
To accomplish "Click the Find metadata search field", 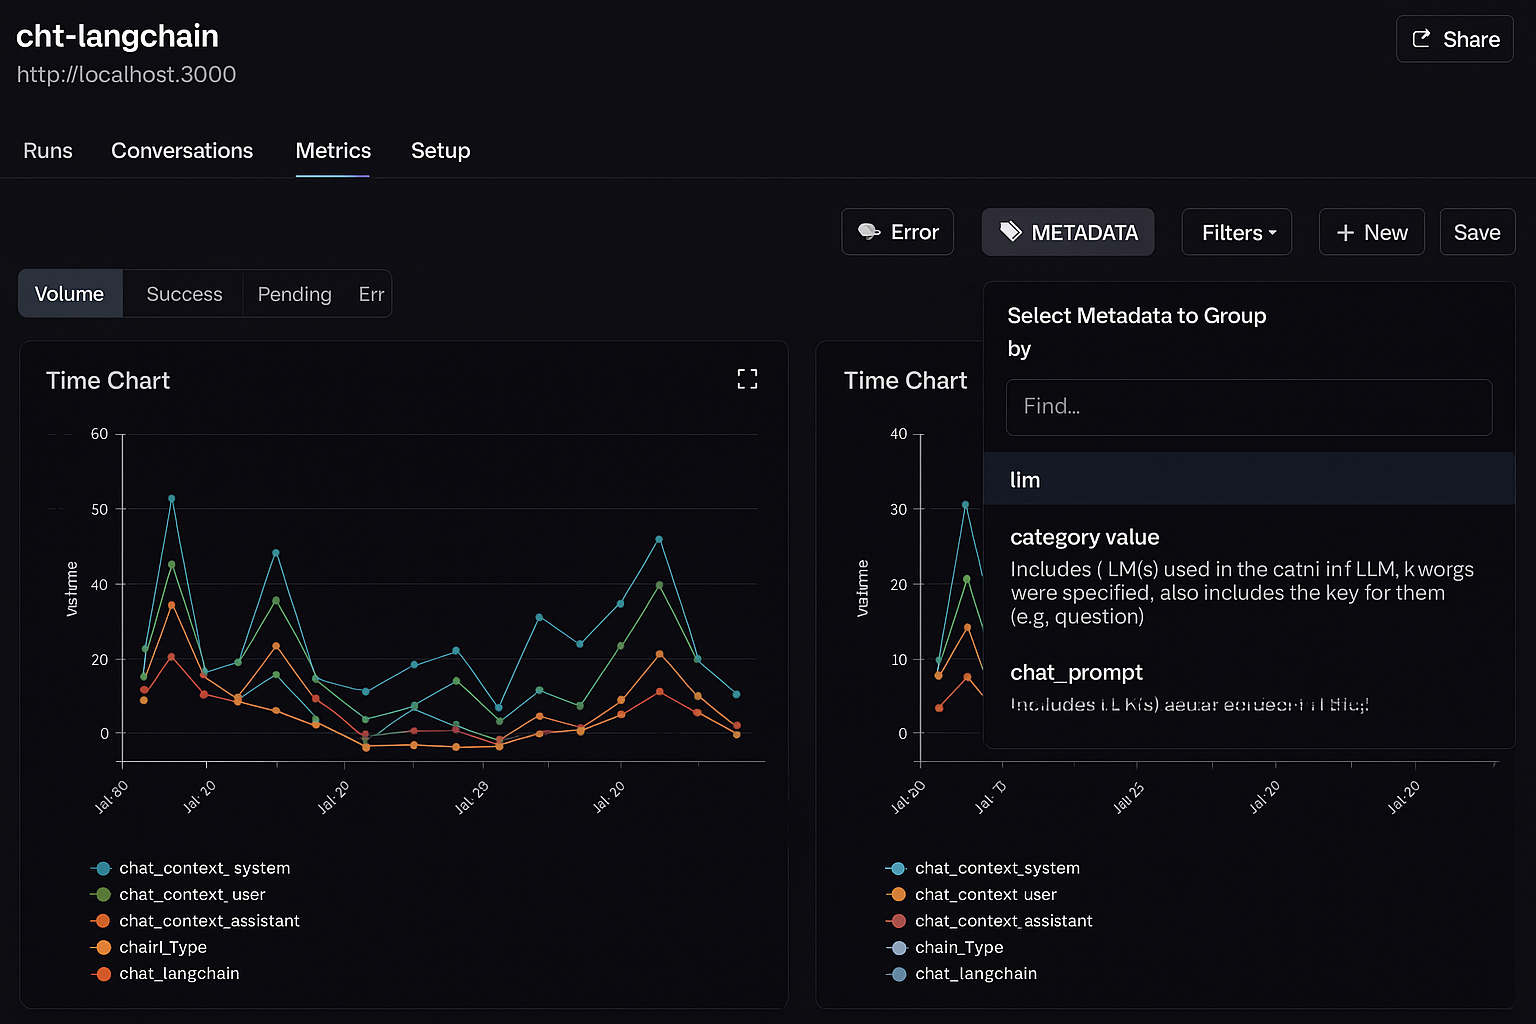I will pos(1248,406).
